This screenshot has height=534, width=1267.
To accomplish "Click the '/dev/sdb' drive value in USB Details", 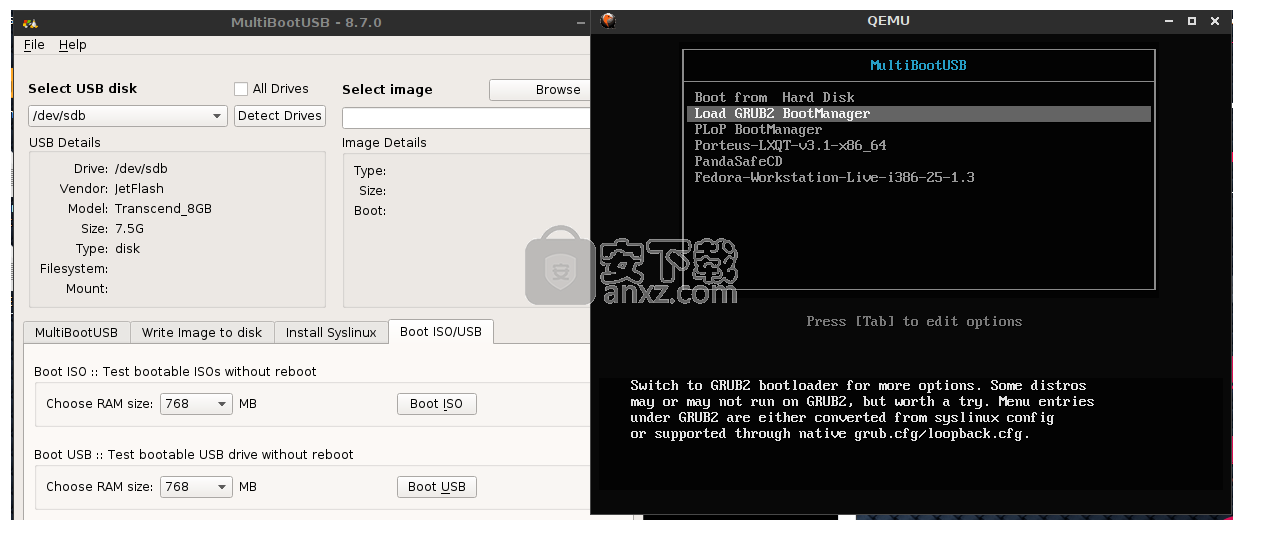I will point(141,169).
